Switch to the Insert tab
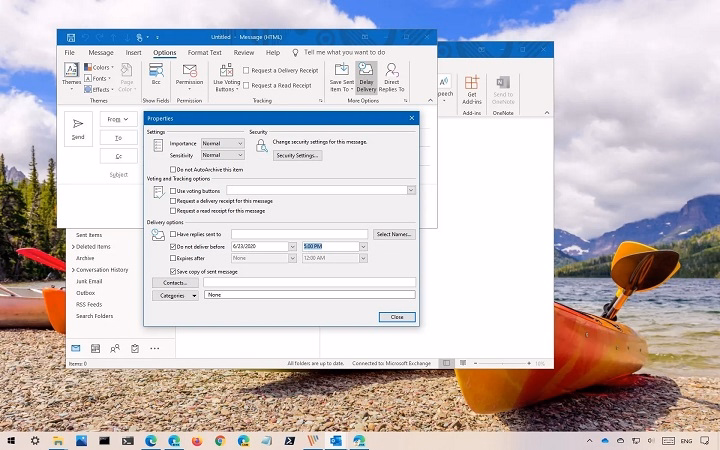 [134, 52]
